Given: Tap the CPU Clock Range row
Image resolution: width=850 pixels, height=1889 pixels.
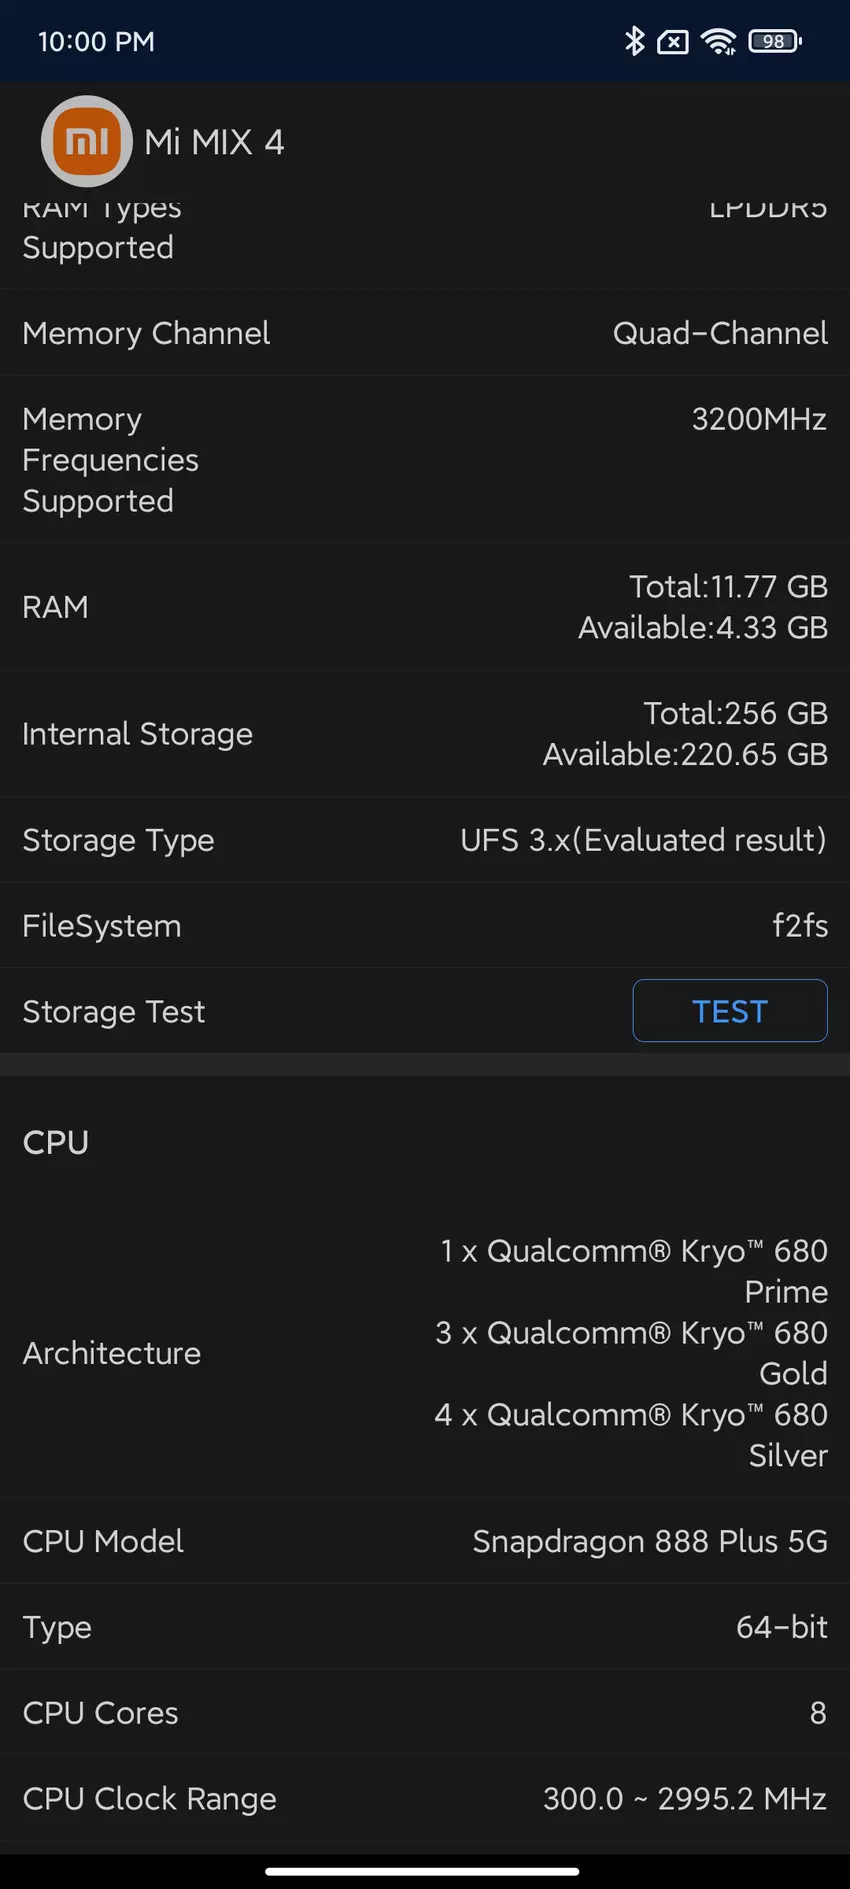Looking at the screenshot, I should click(x=425, y=1799).
